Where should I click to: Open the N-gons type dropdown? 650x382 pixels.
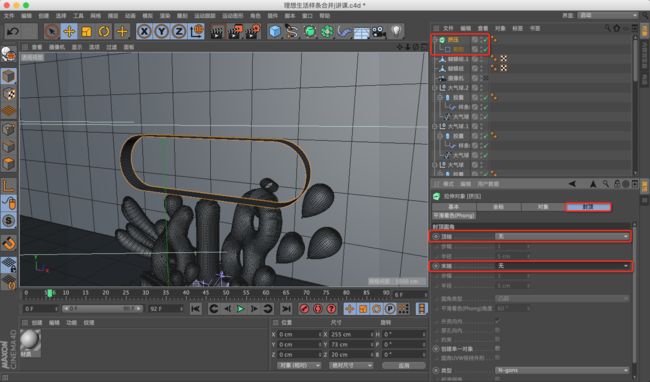click(x=563, y=370)
